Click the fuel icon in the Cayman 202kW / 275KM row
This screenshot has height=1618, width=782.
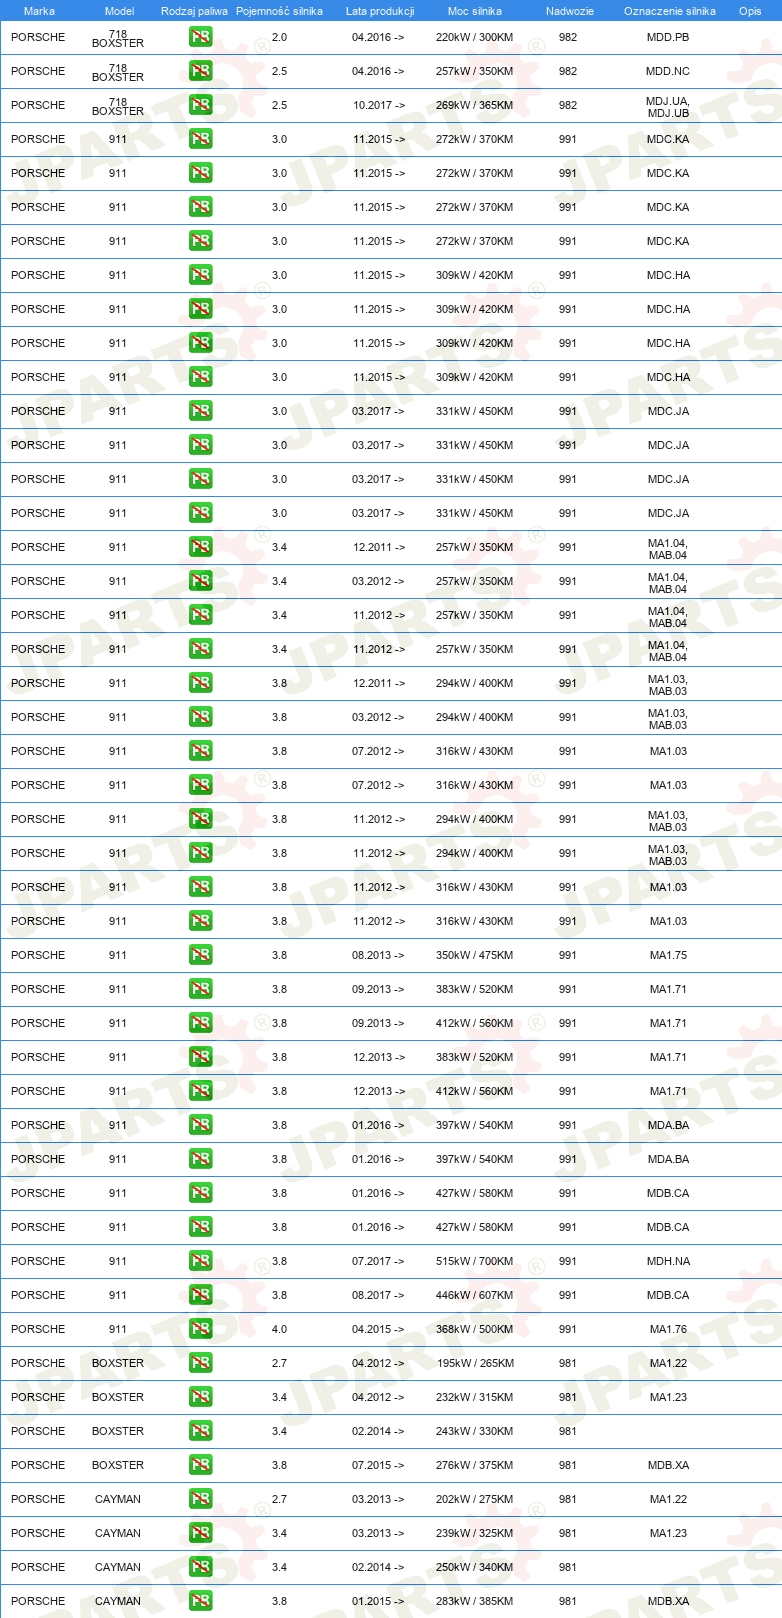(201, 1499)
